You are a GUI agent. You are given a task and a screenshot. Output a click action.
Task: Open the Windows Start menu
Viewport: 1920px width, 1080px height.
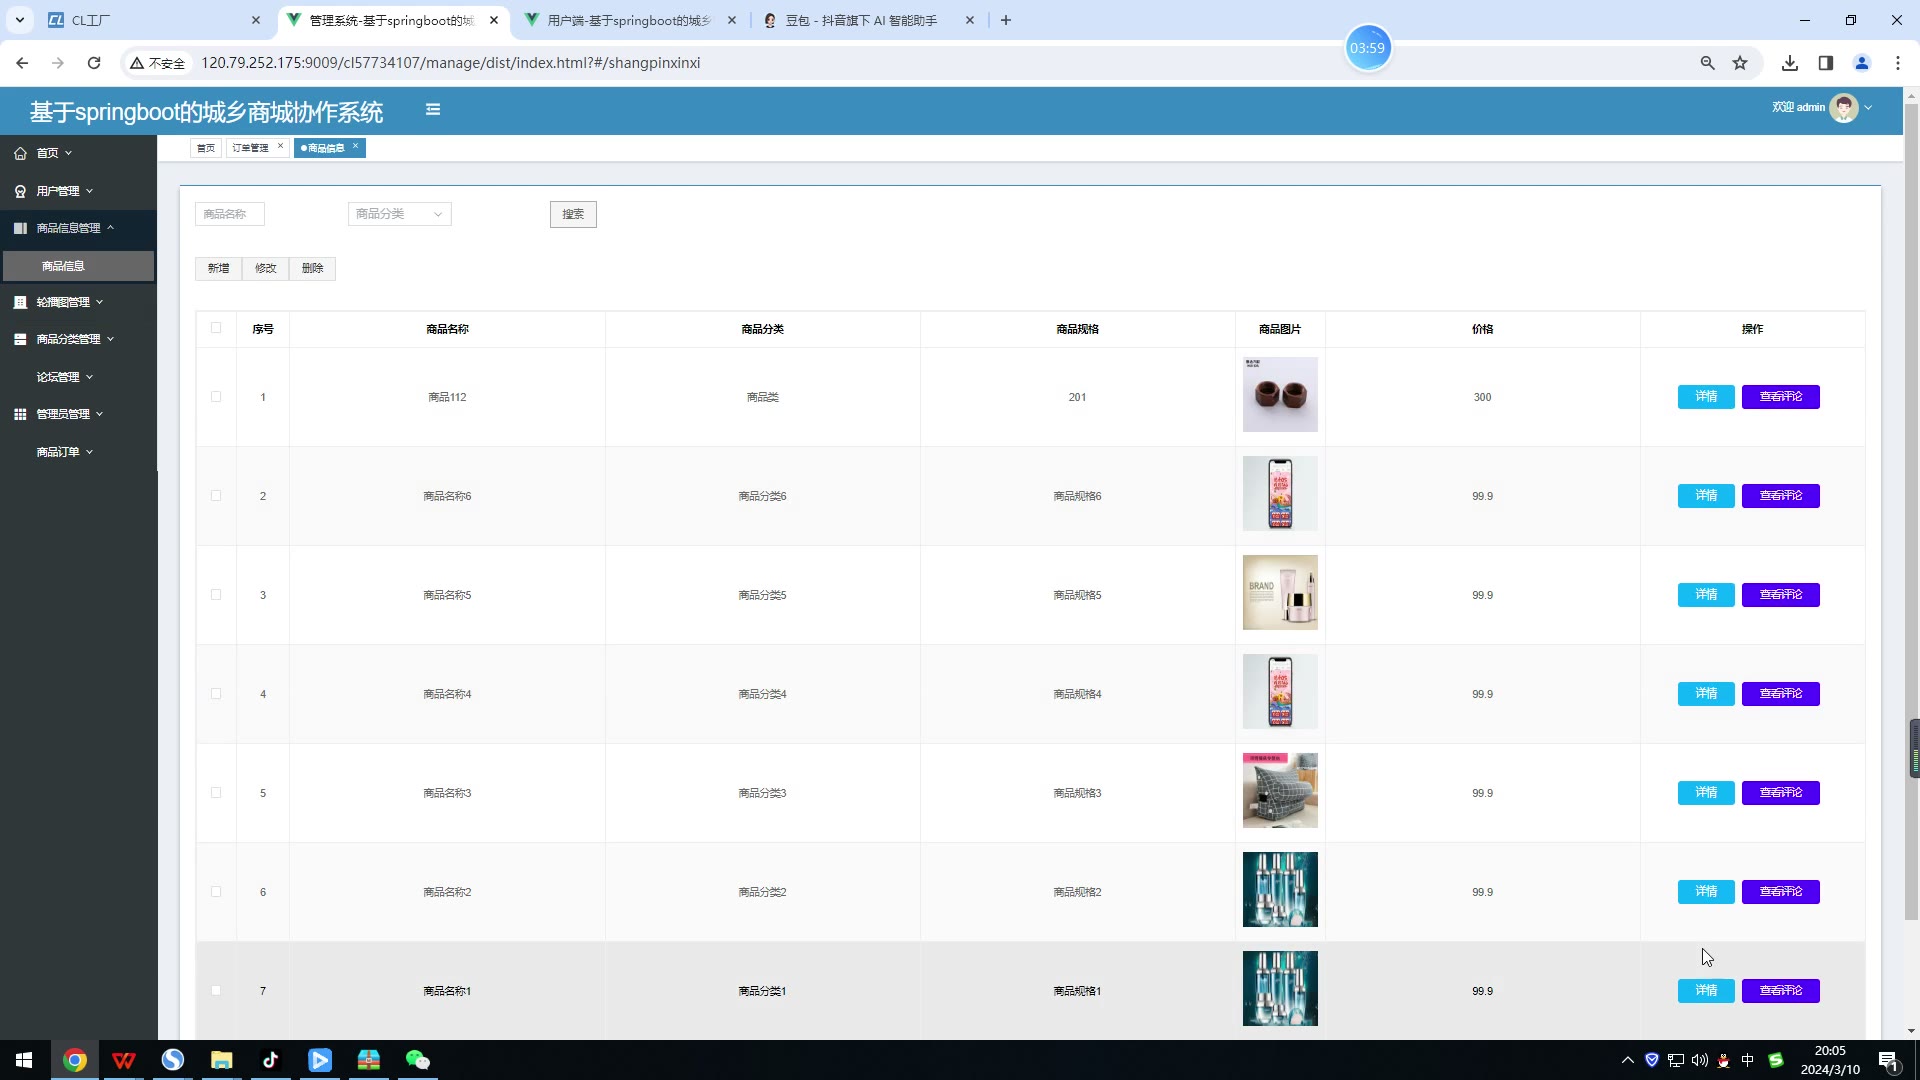point(24,1060)
